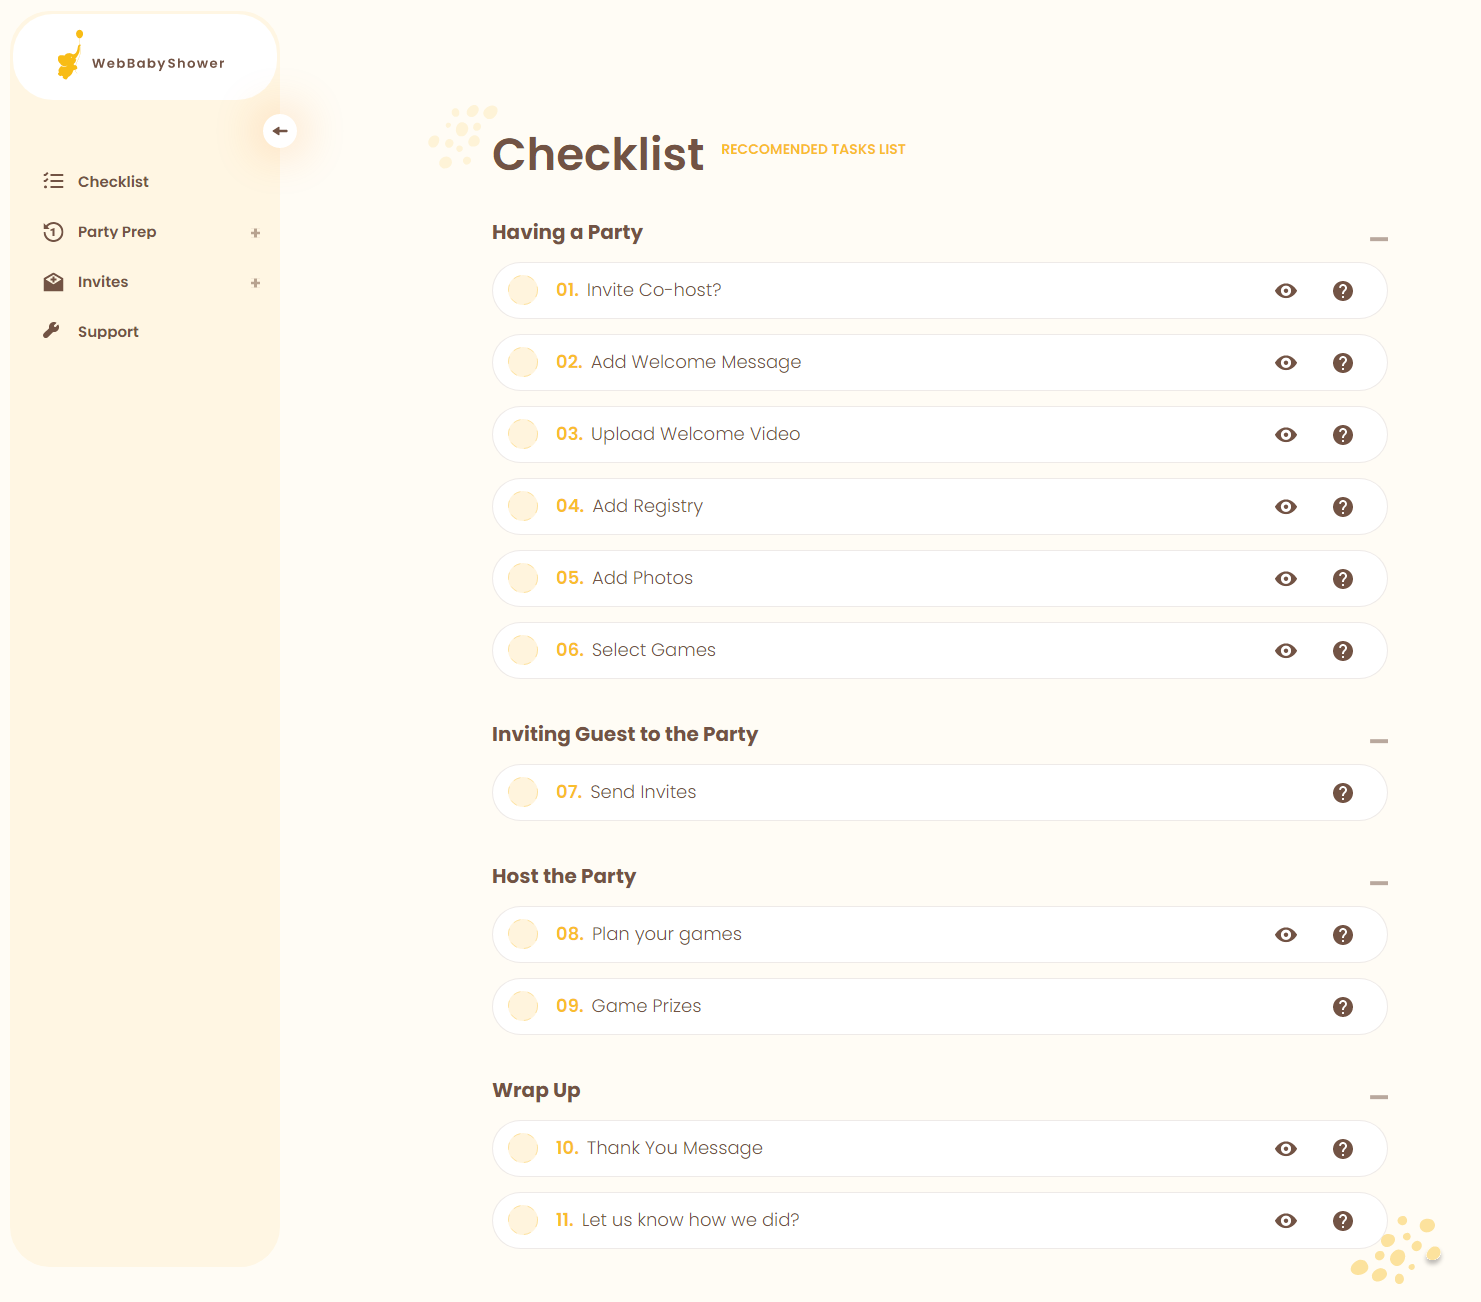Toggle eye icon for Upload Welcome Video
The height and width of the screenshot is (1302, 1481).
point(1286,435)
